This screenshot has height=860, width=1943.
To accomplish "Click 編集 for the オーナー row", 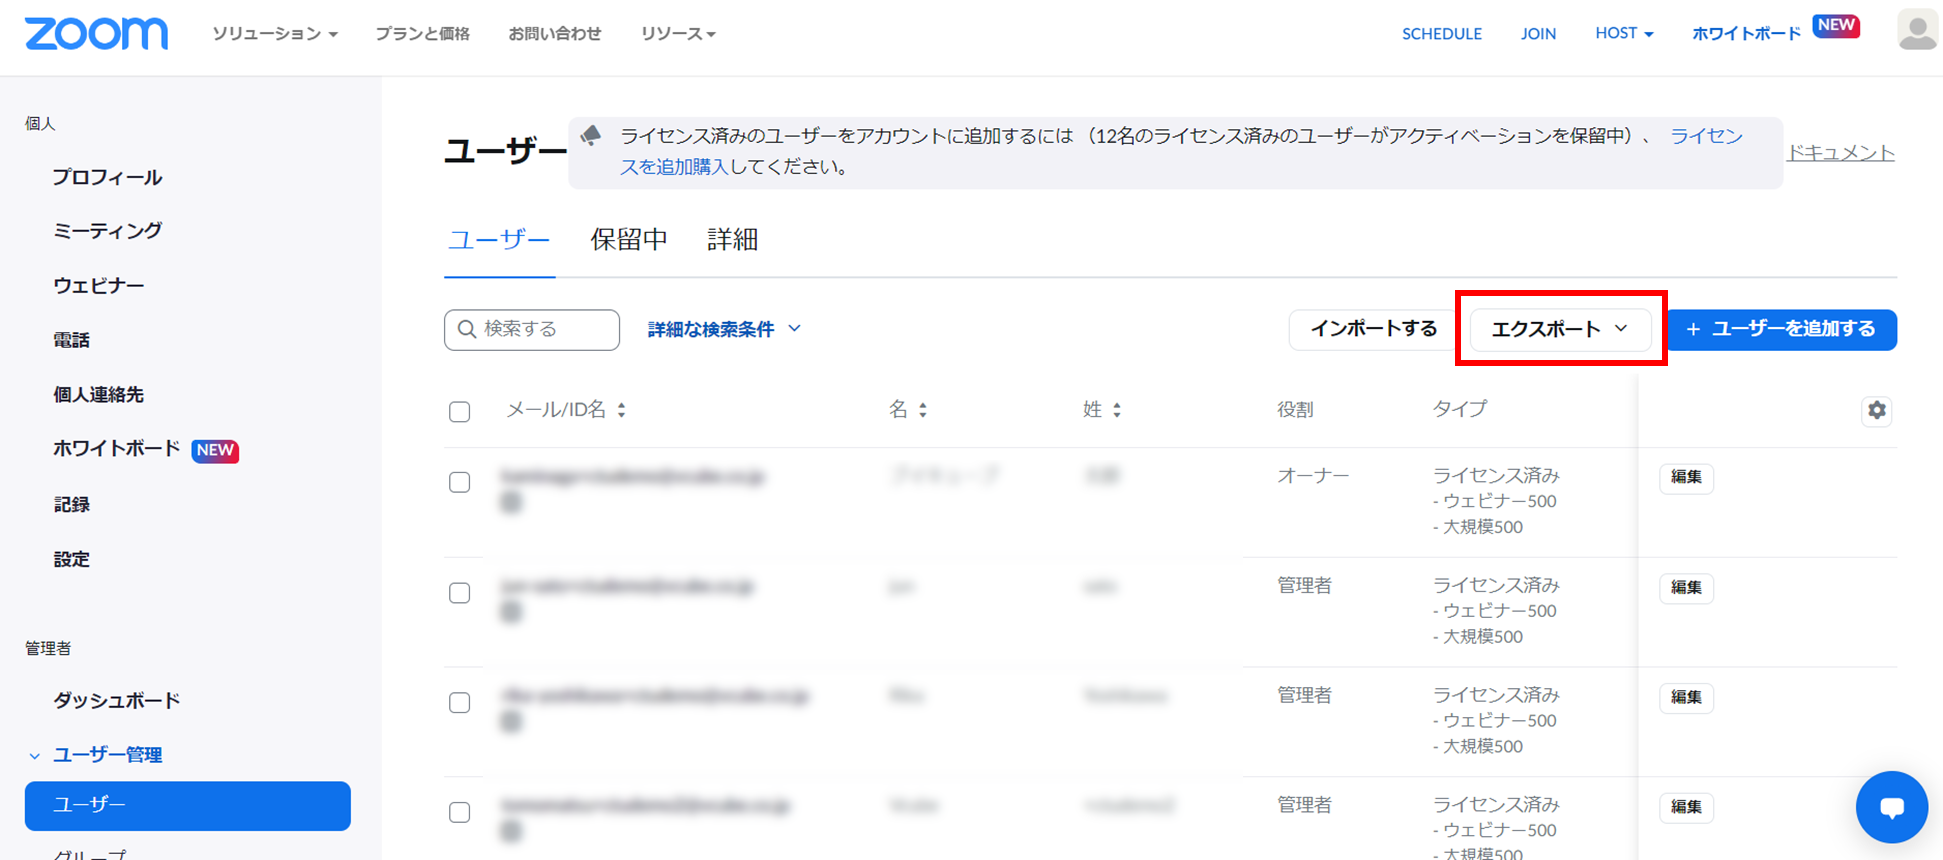I will pos(1686,478).
